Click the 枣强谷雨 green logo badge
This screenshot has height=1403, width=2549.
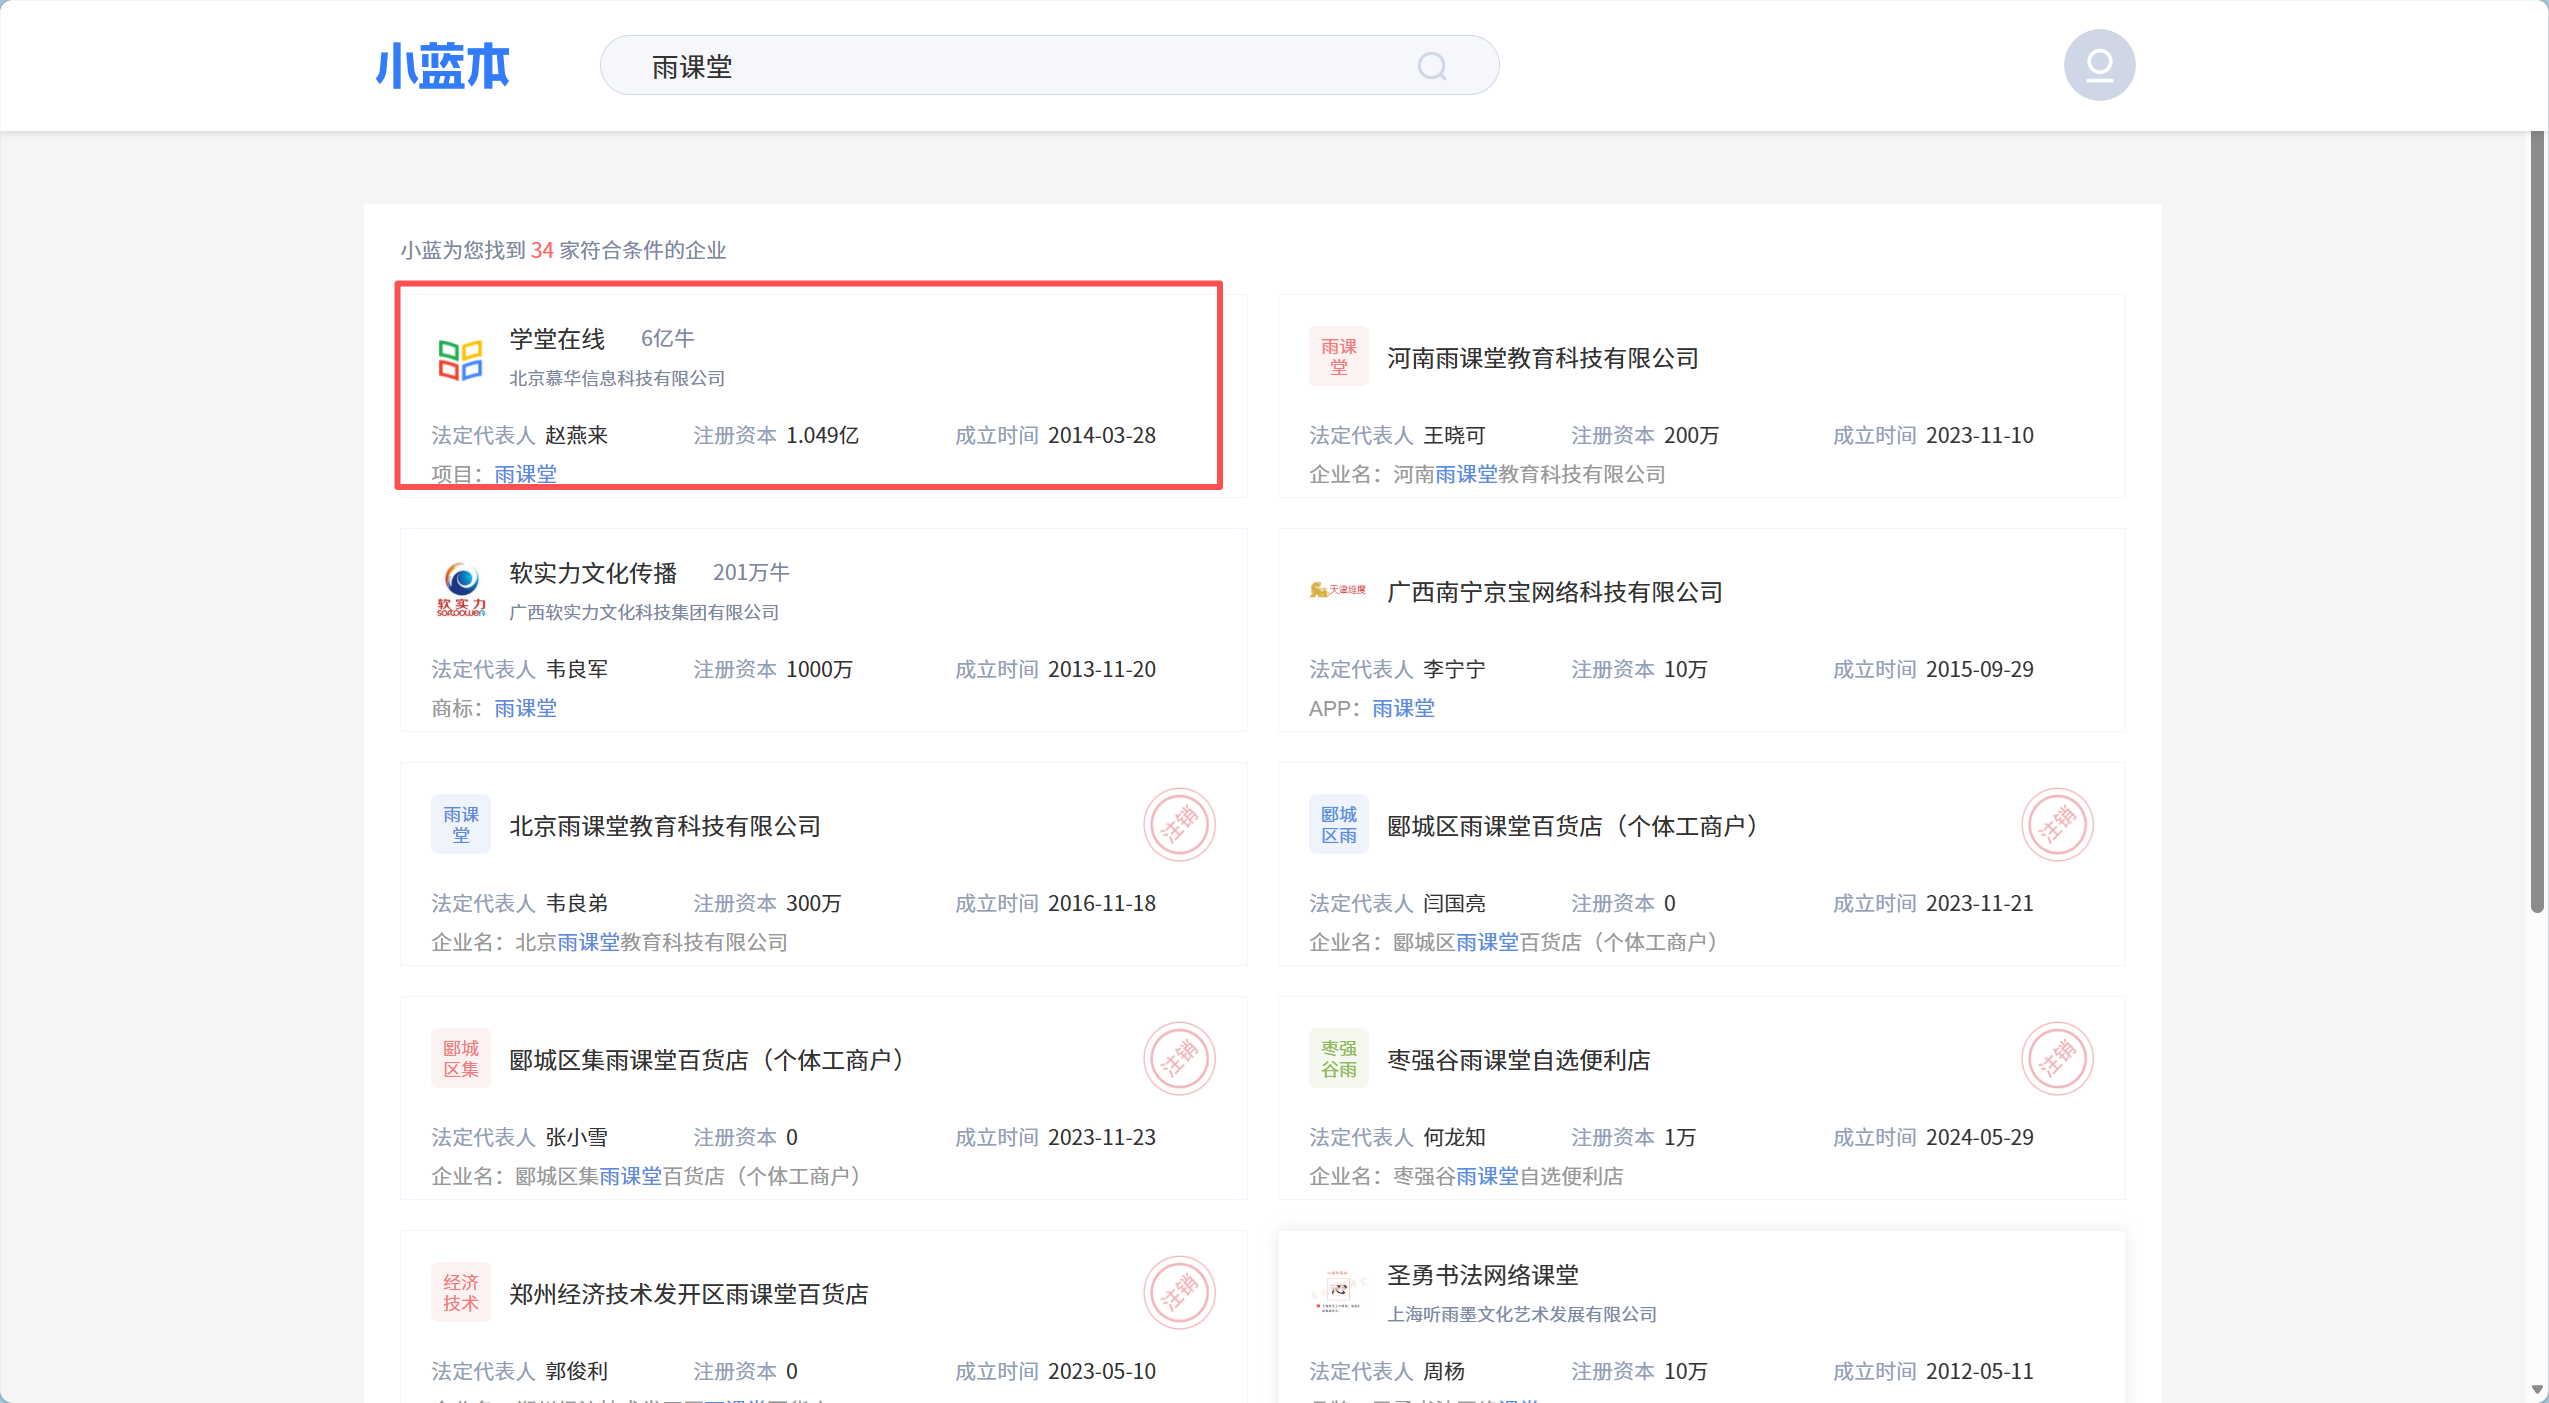coord(1338,1059)
